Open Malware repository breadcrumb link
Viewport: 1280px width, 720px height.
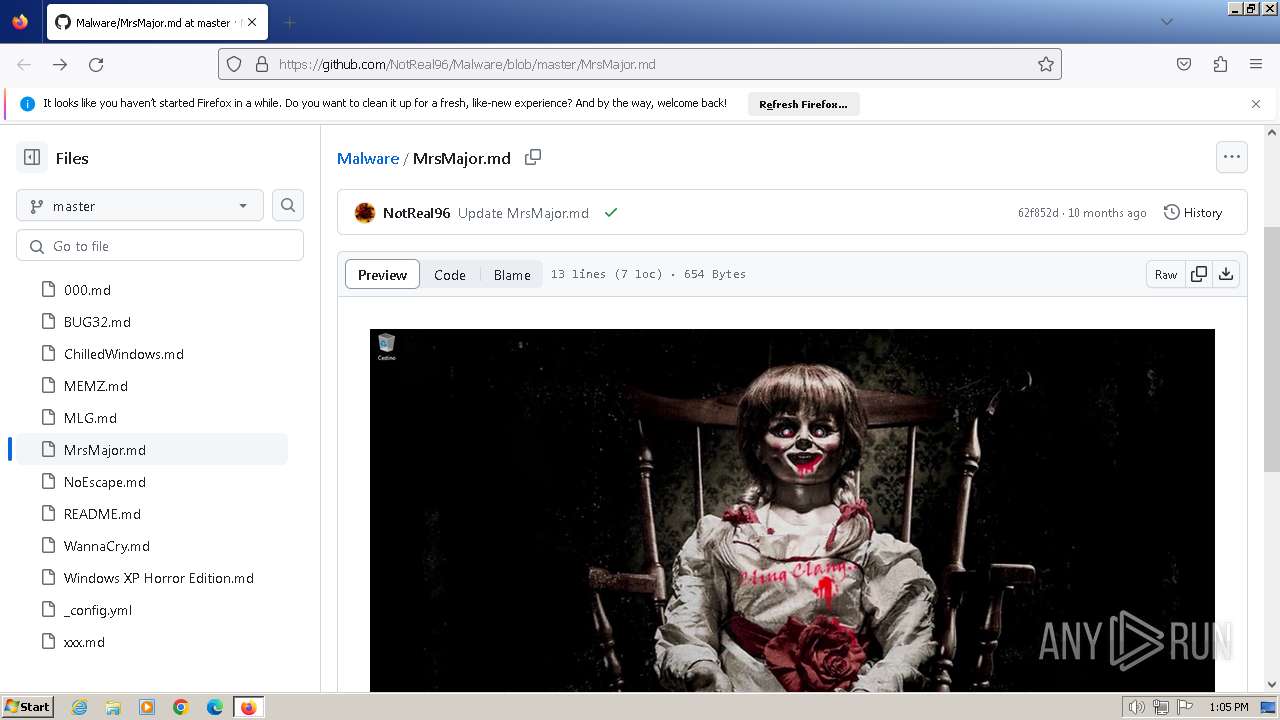click(x=368, y=158)
